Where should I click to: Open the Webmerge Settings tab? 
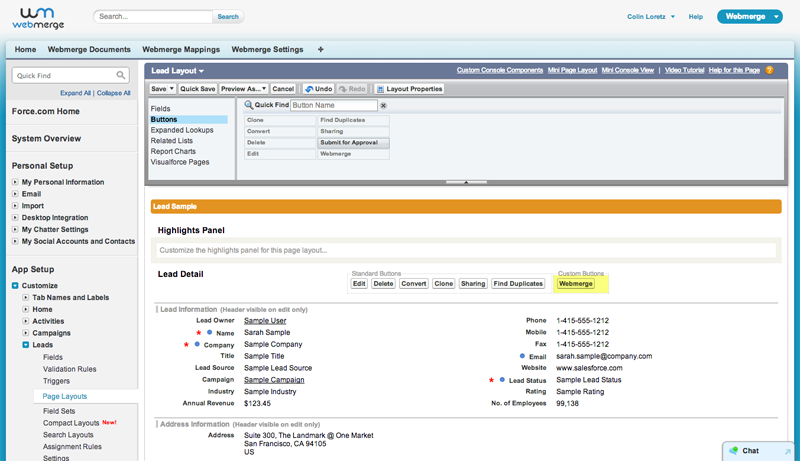click(267, 49)
